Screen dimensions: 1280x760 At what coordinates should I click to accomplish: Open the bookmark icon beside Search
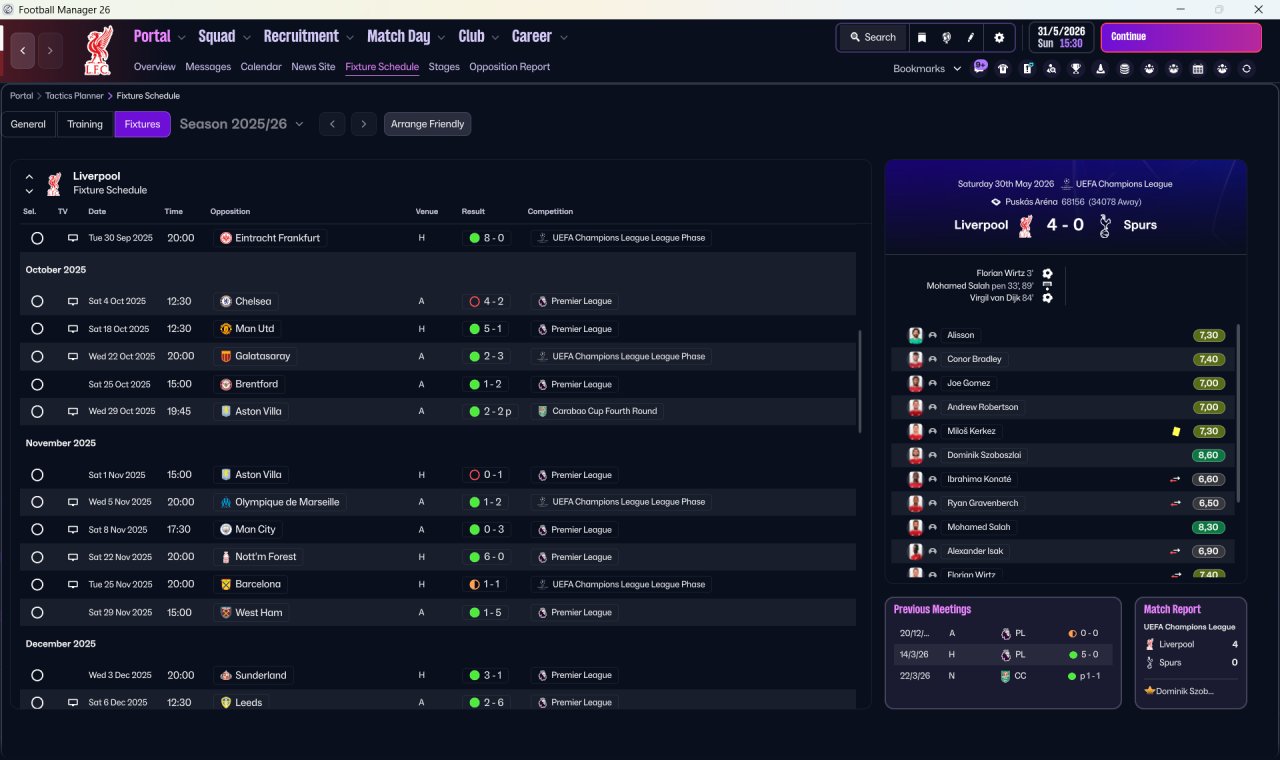(921, 38)
